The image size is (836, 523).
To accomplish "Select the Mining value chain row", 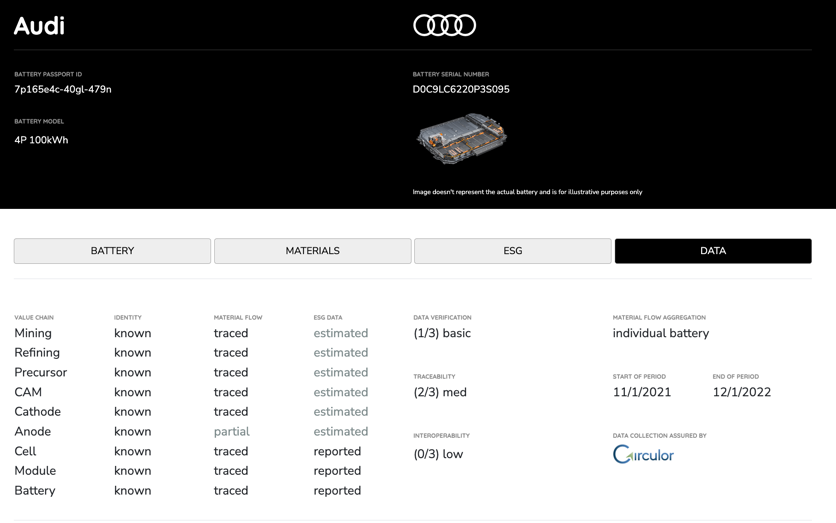I will (33, 333).
